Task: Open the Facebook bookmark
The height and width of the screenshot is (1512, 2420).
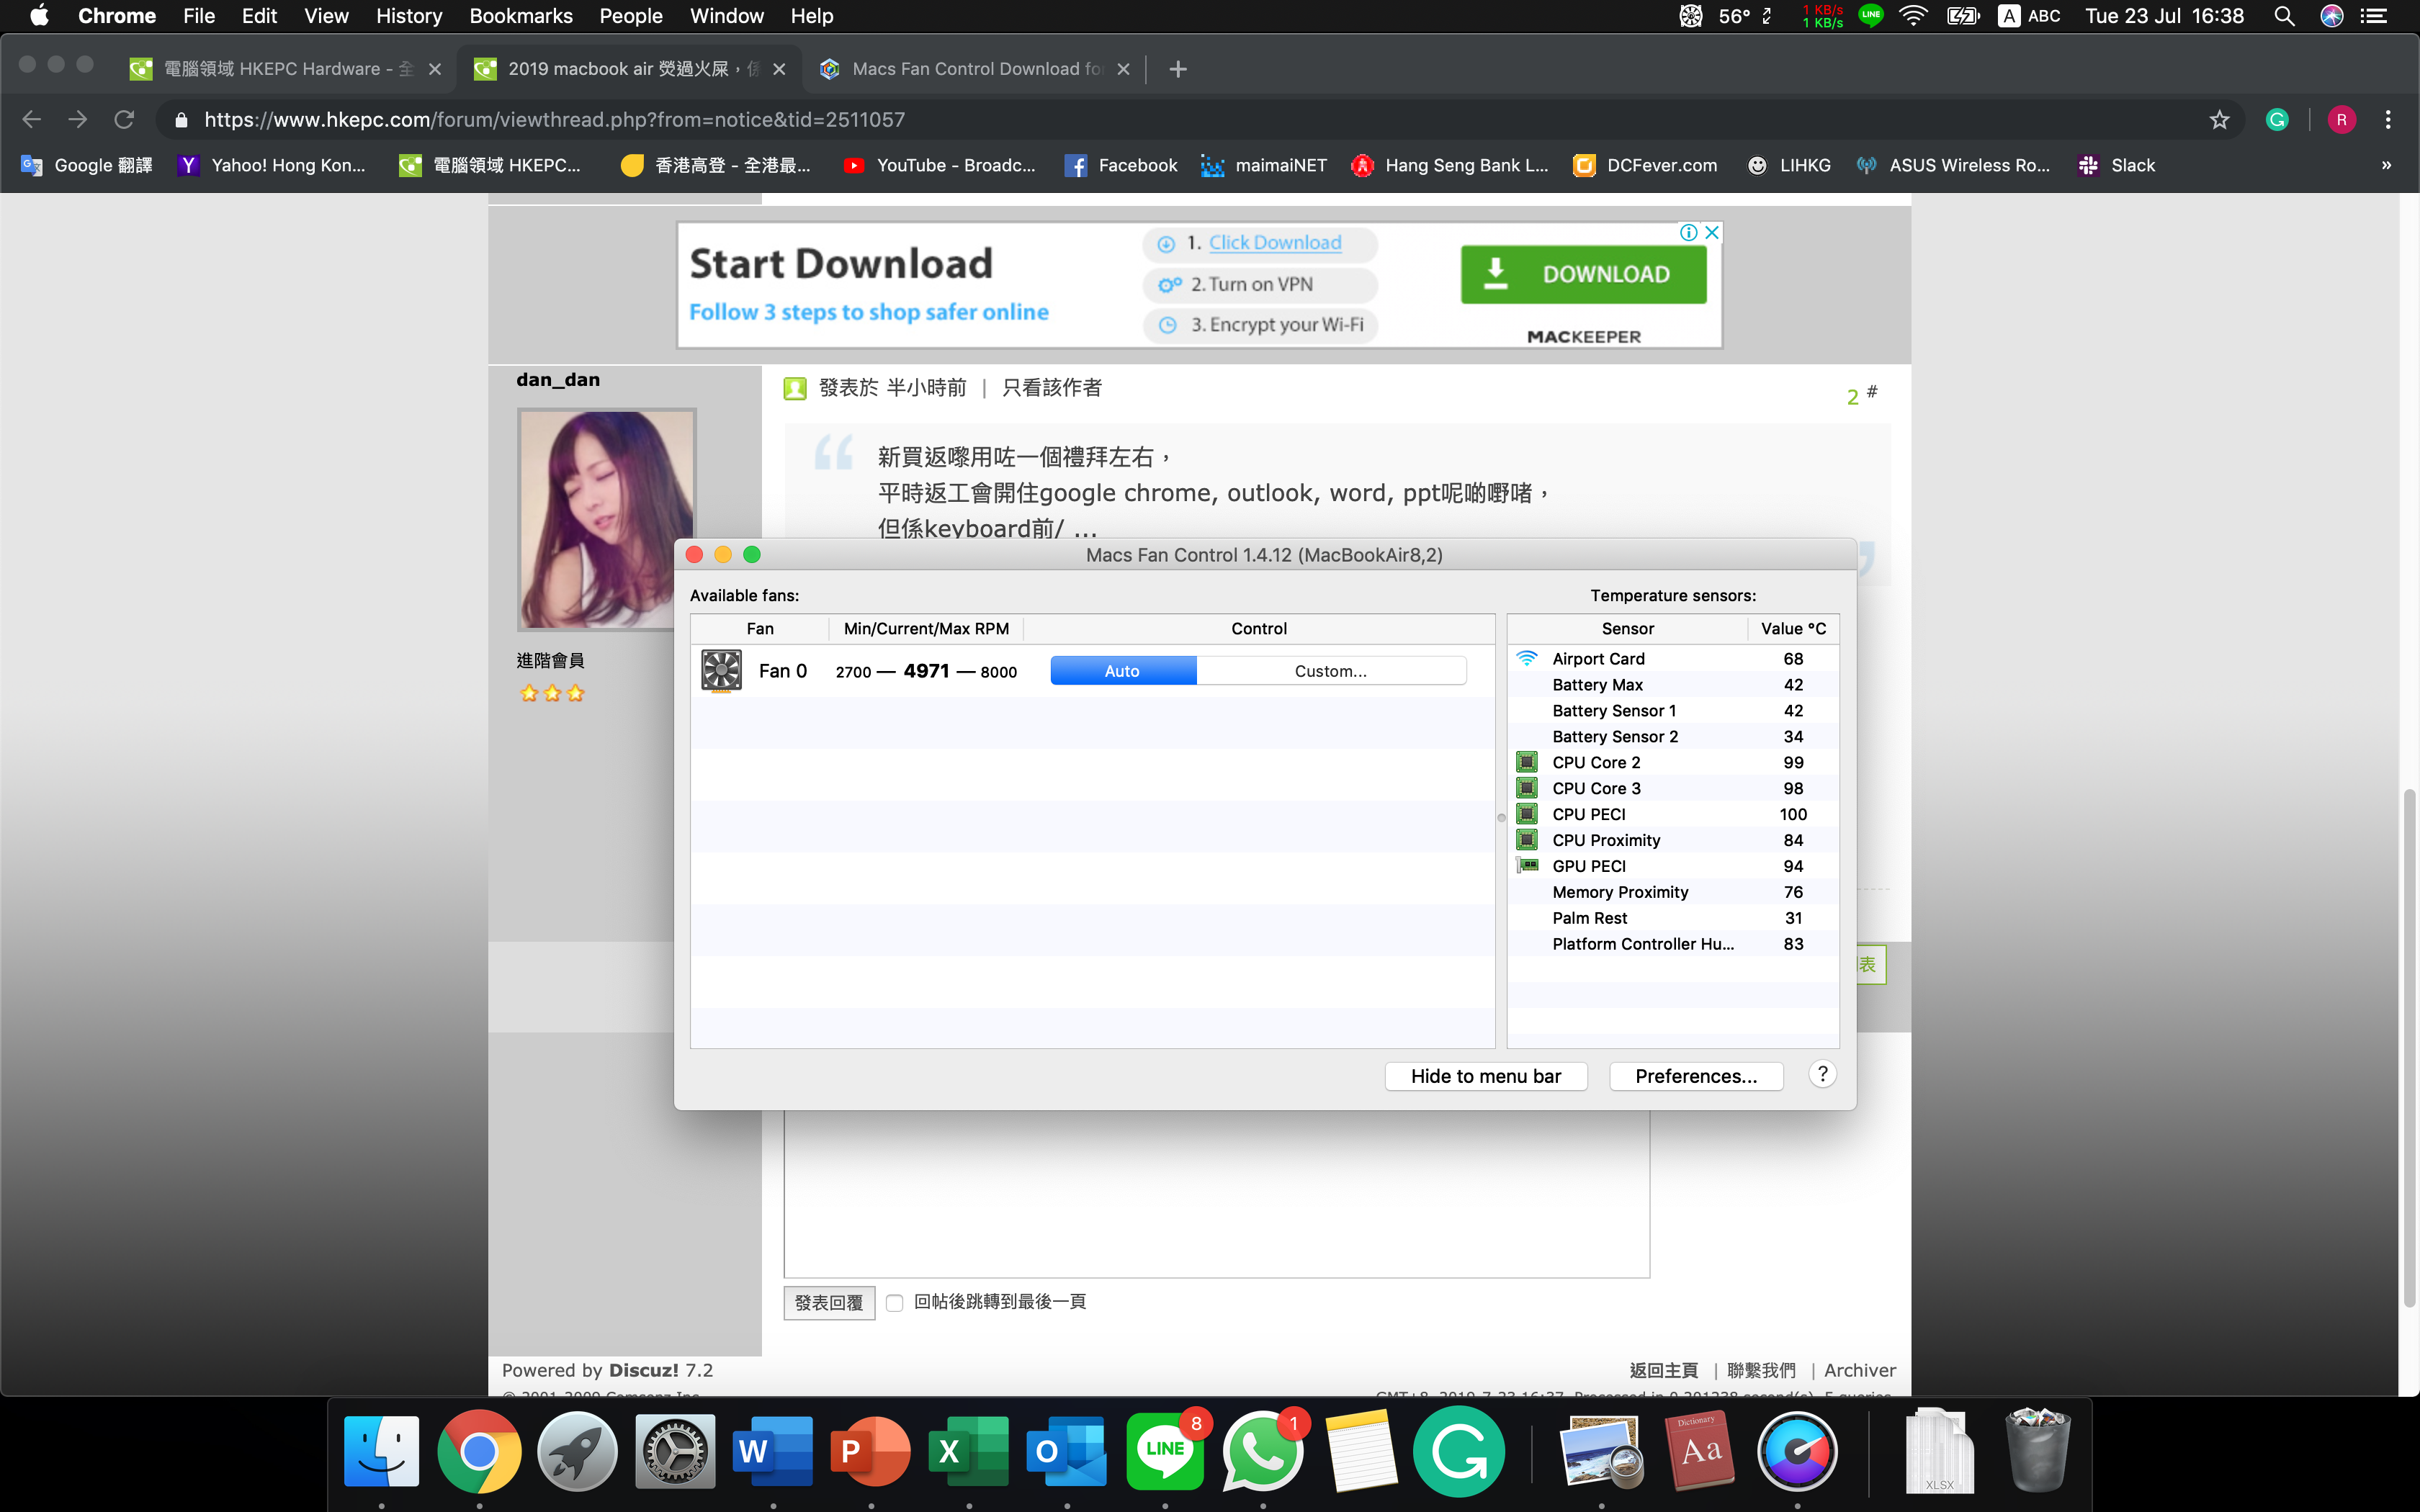Action: (x=1121, y=166)
